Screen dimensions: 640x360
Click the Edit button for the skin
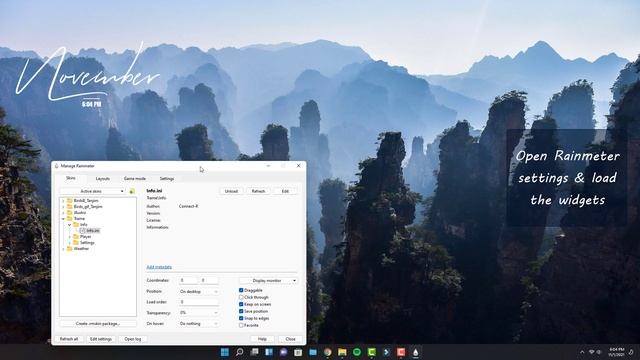coord(285,191)
